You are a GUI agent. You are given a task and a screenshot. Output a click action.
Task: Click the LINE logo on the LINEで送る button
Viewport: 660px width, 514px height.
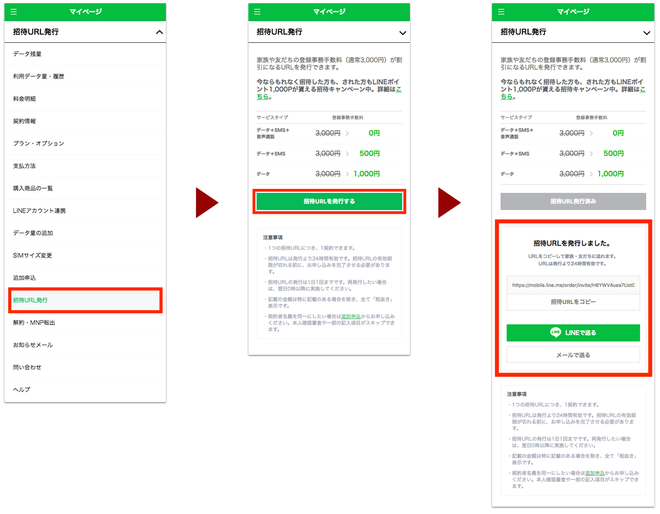click(556, 333)
